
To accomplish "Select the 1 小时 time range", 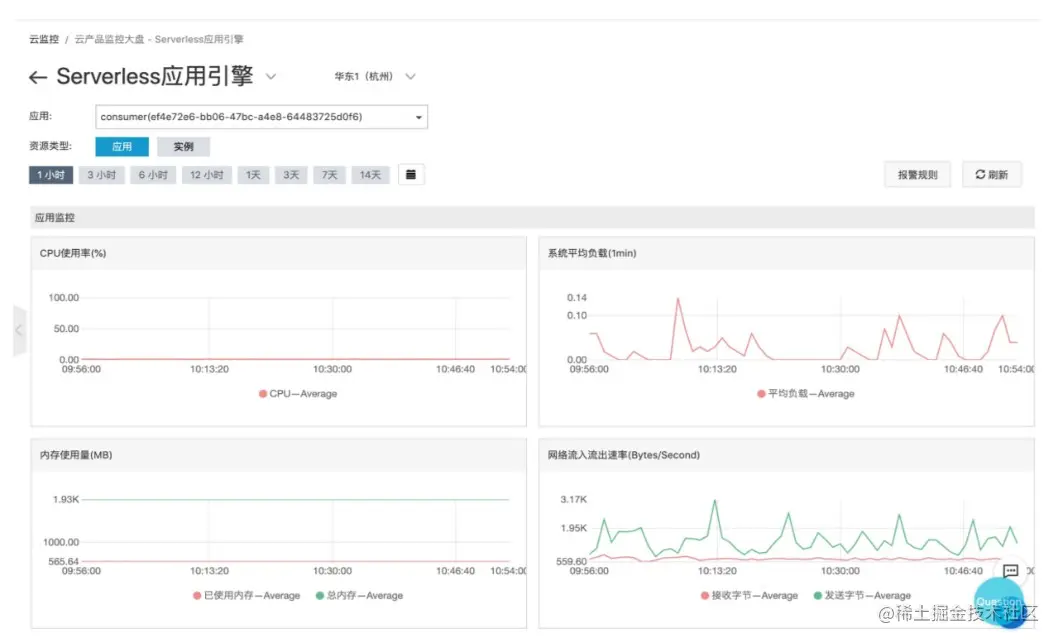I will click(51, 175).
